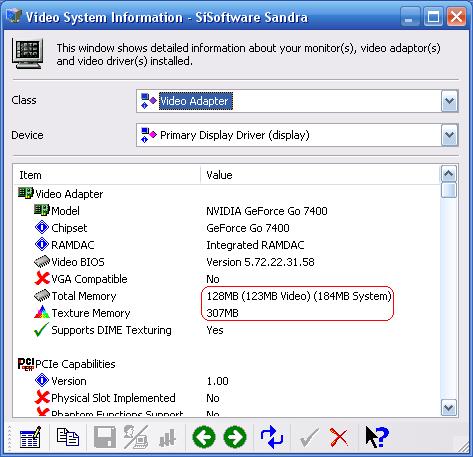Click the toolbar grip handle
This screenshot has width=473, height=457.
click(9, 437)
